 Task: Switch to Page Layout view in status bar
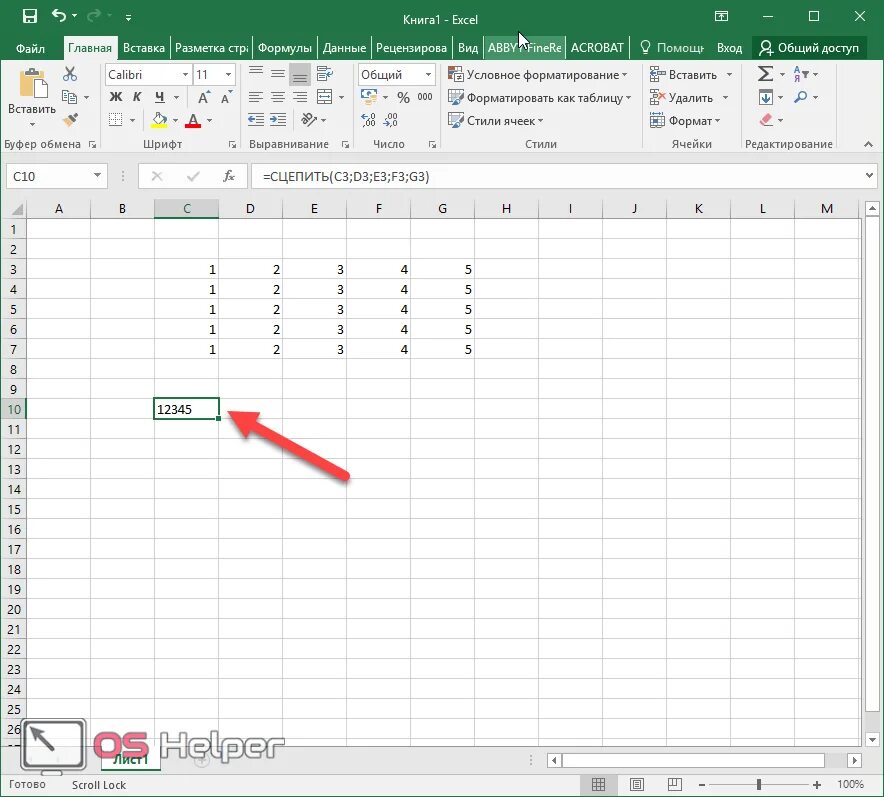click(637, 784)
